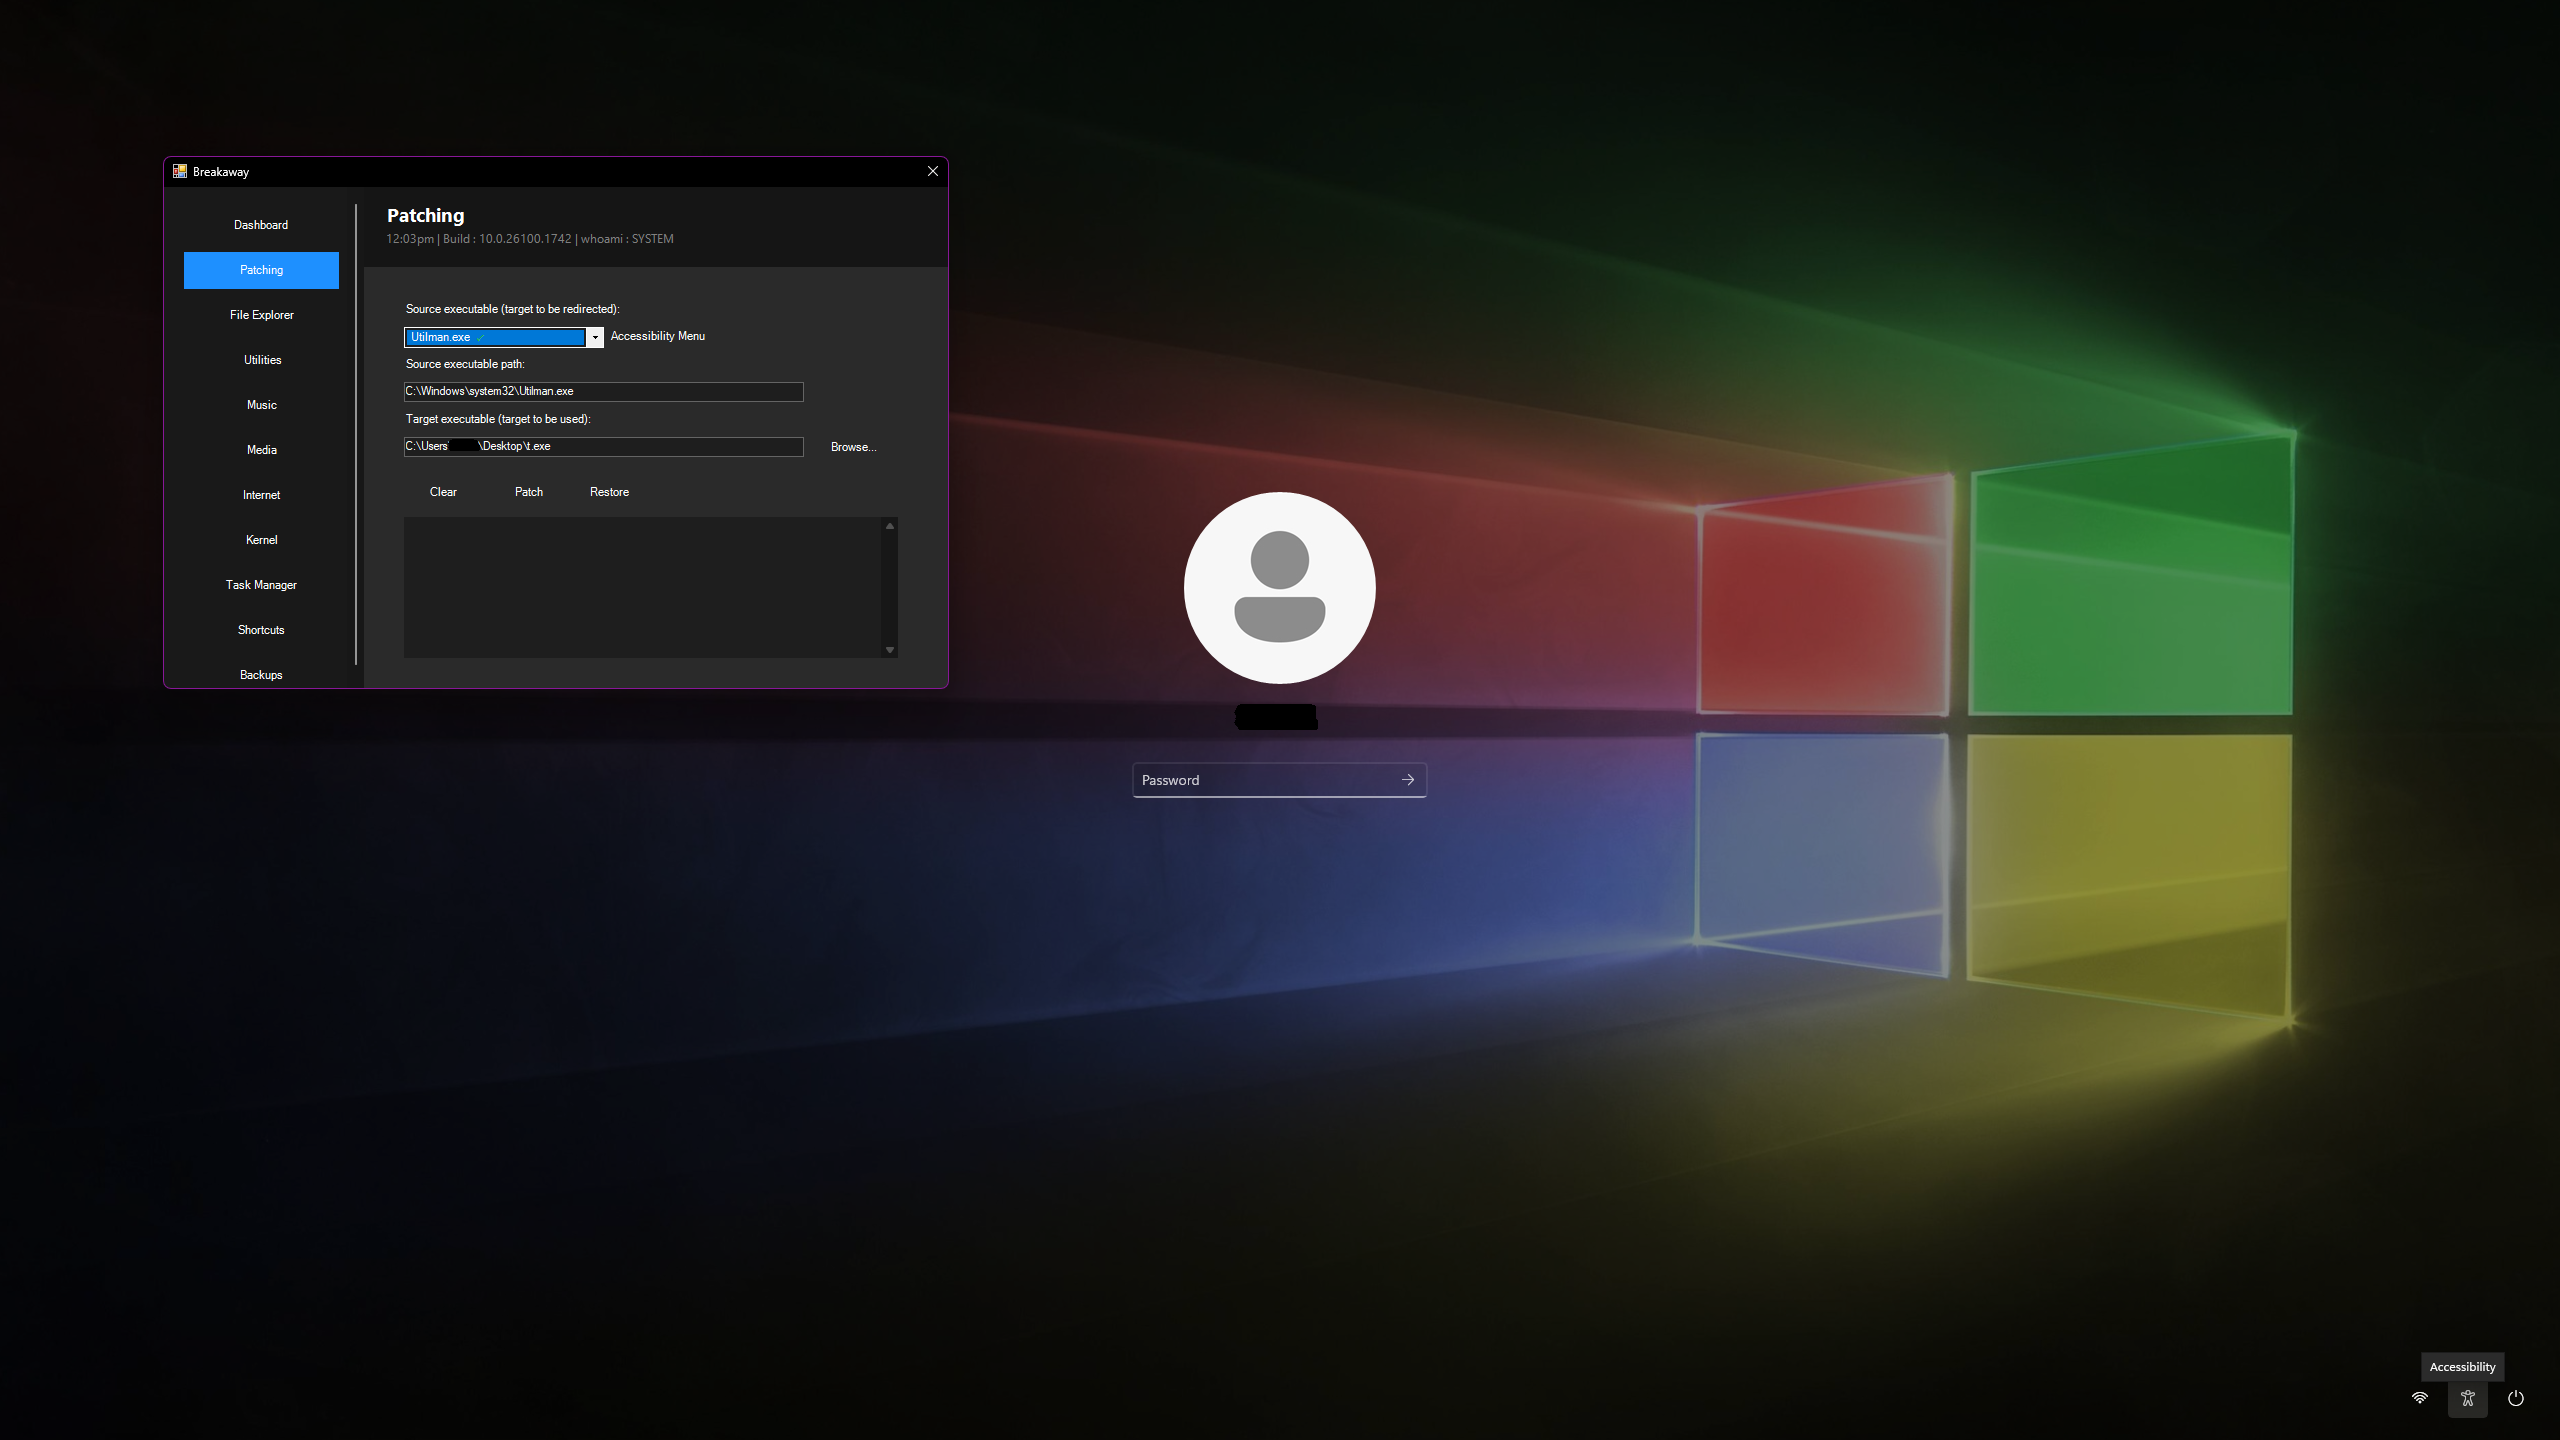The width and height of the screenshot is (2560, 1440).
Task: Click the user account avatar picture
Action: [x=1280, y=588]
